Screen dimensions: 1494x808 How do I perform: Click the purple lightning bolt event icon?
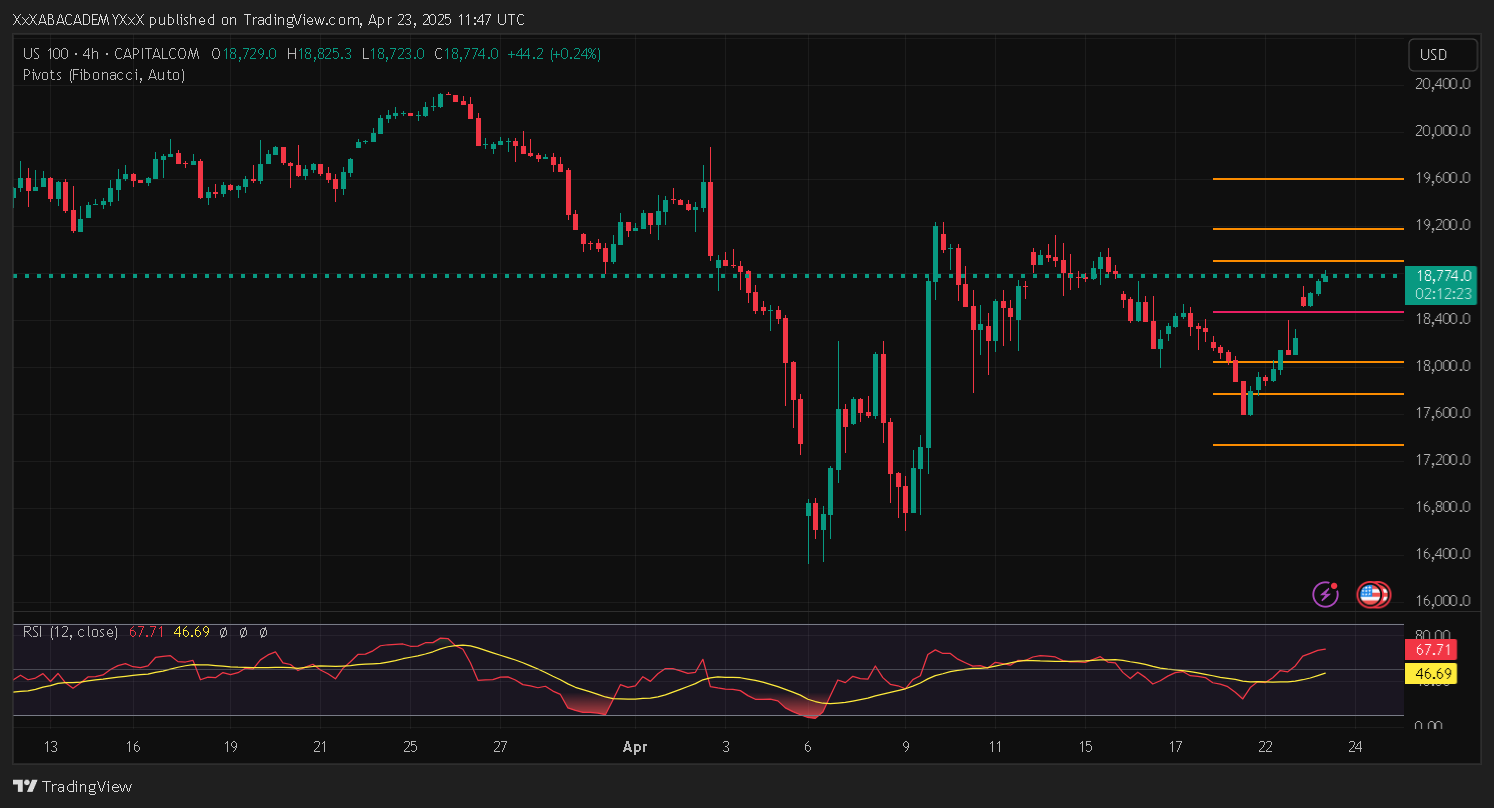click(x=1325, y=594)
